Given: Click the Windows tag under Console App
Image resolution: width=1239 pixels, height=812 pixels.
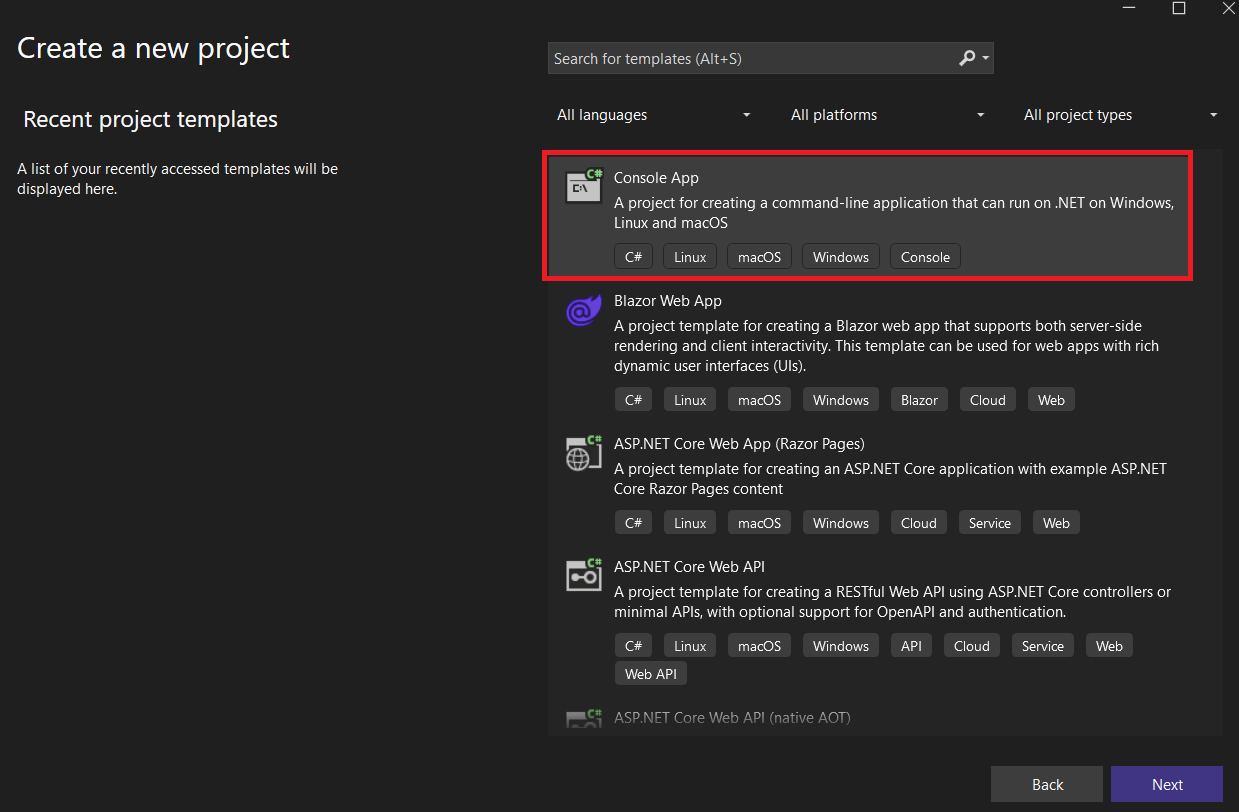Looking at the screenshot, I should (841, 257).
